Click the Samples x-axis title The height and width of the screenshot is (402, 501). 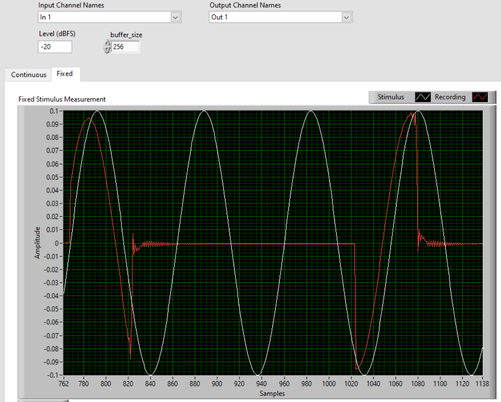272,394
